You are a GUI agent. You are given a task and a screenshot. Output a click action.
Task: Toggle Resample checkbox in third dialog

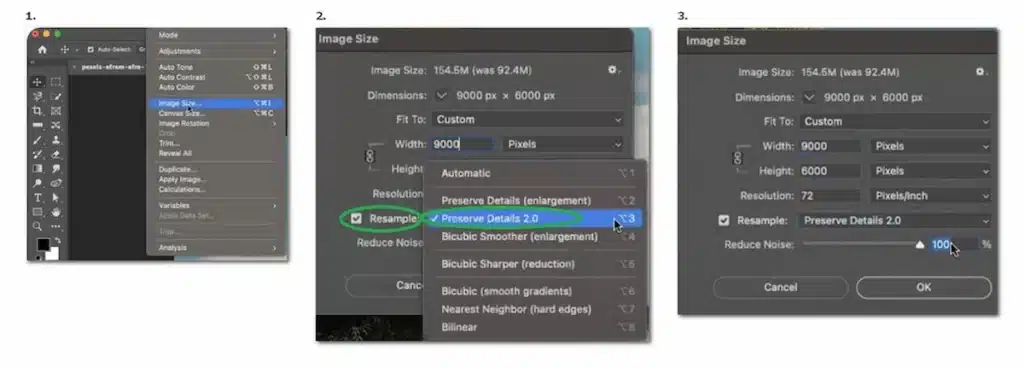(x=724, y=221)
